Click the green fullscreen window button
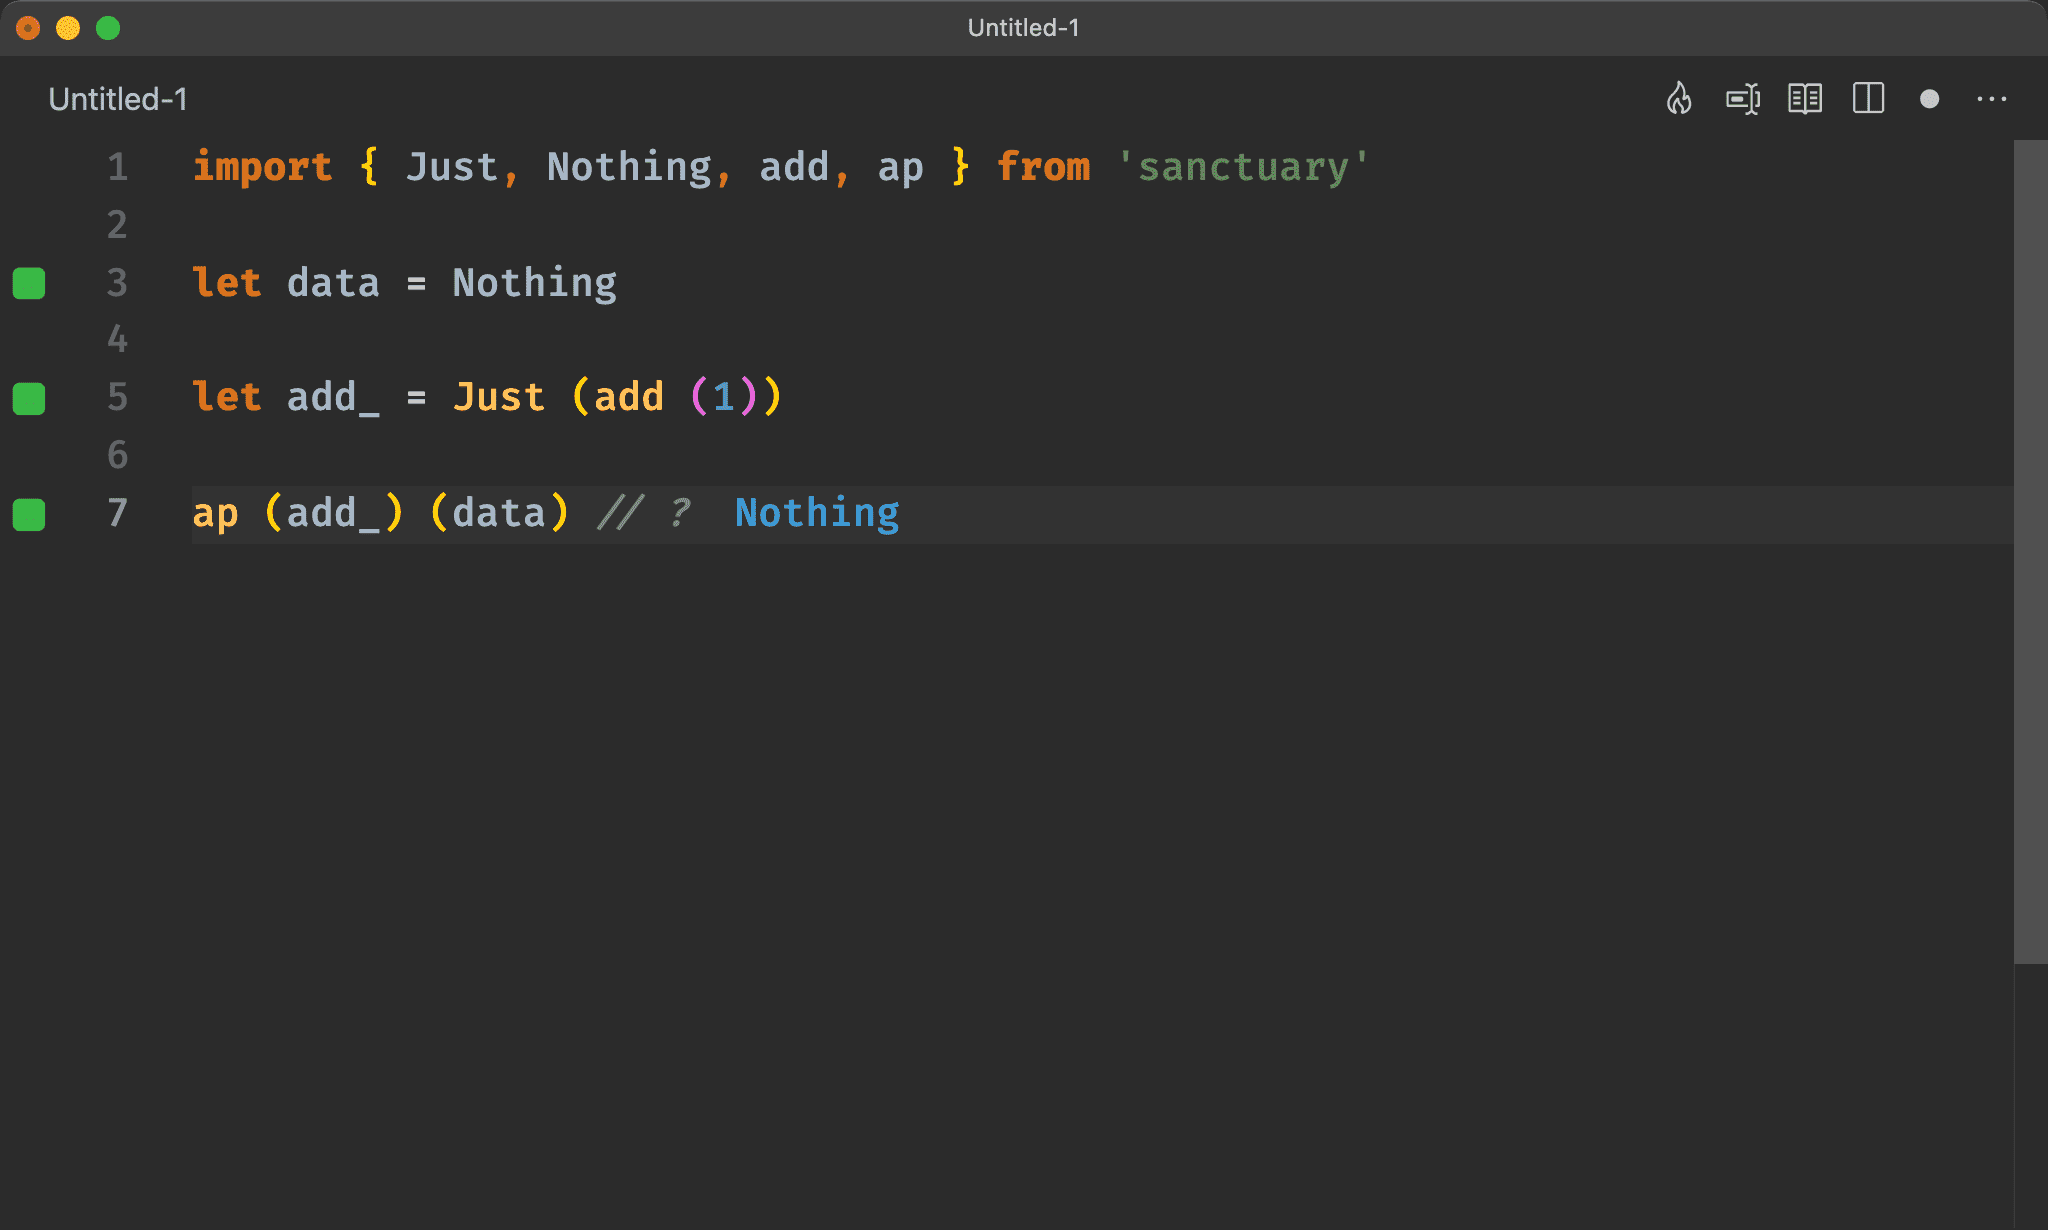Image resolution: width=2048 pixels, height=1230 pixels. coord(108,28)
